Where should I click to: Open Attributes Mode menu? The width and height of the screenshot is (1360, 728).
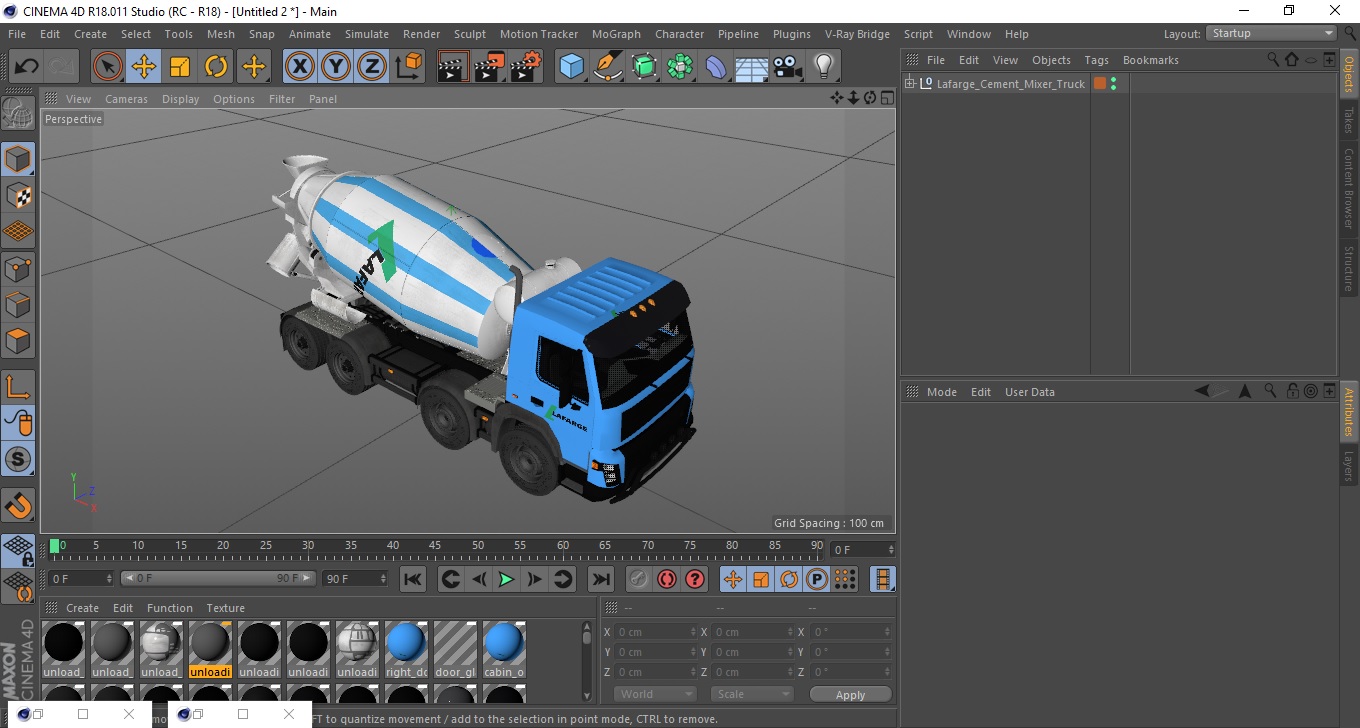tap(942, 392)
